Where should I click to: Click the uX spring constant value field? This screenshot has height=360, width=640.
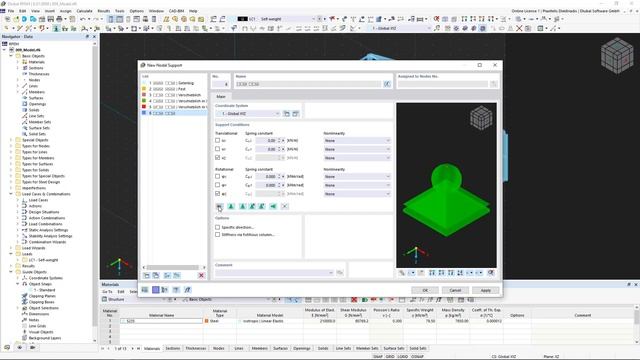(267, 140)
